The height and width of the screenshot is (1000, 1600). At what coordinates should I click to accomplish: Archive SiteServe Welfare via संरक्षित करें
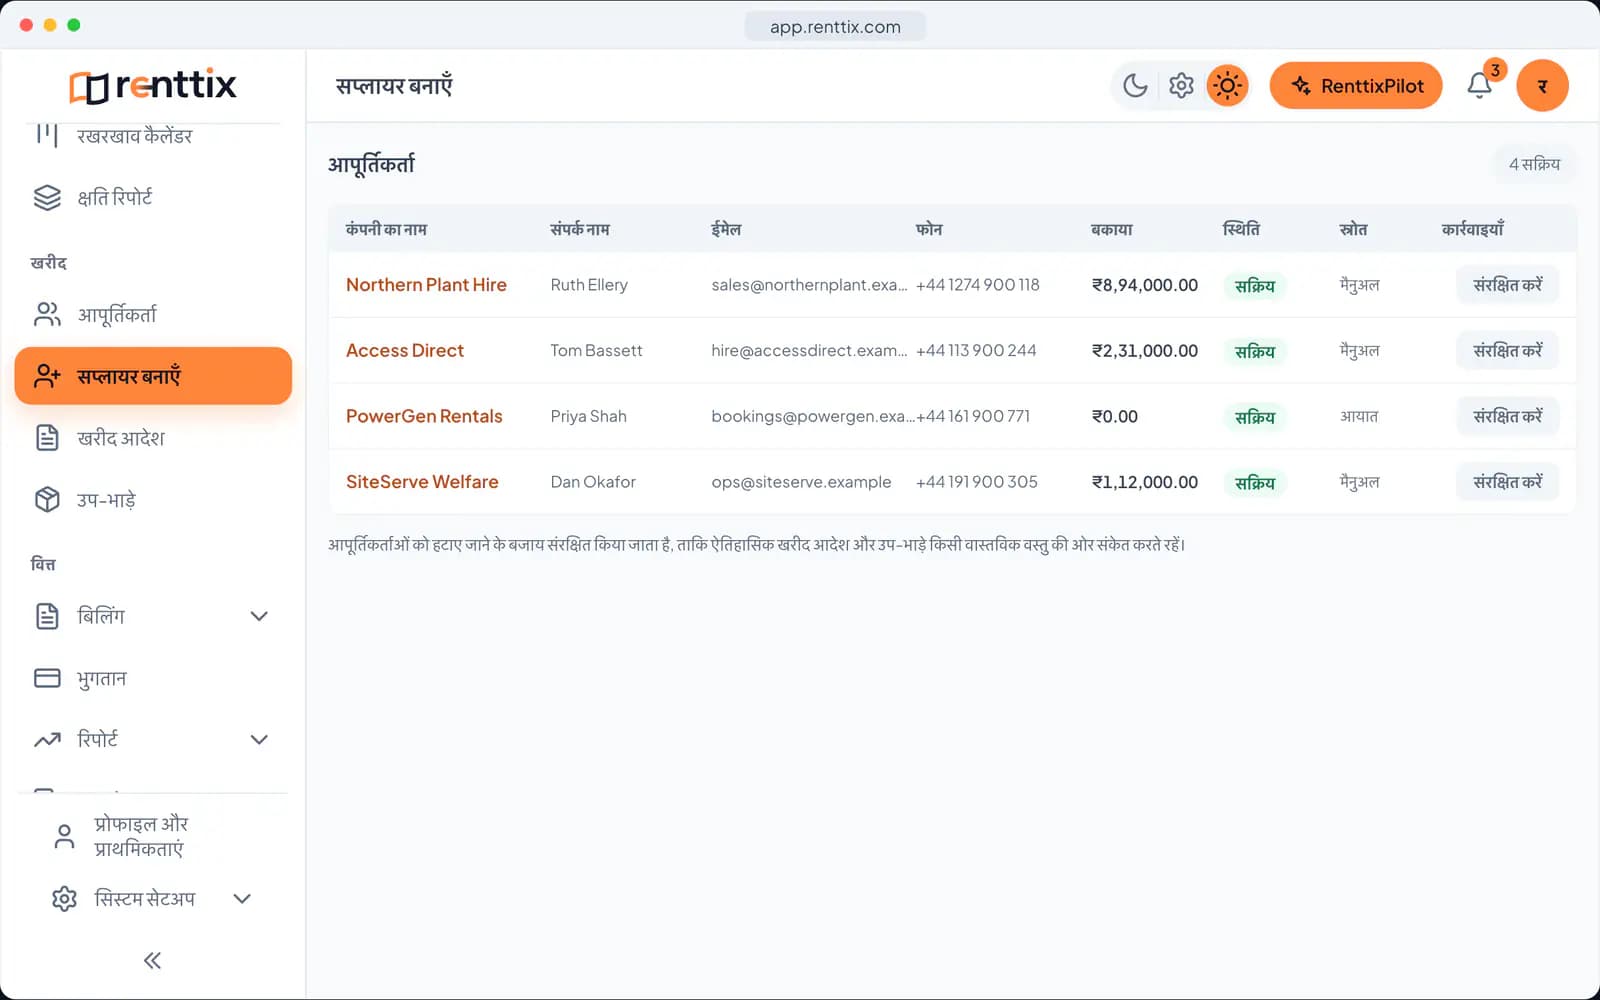pos(1507,482)
